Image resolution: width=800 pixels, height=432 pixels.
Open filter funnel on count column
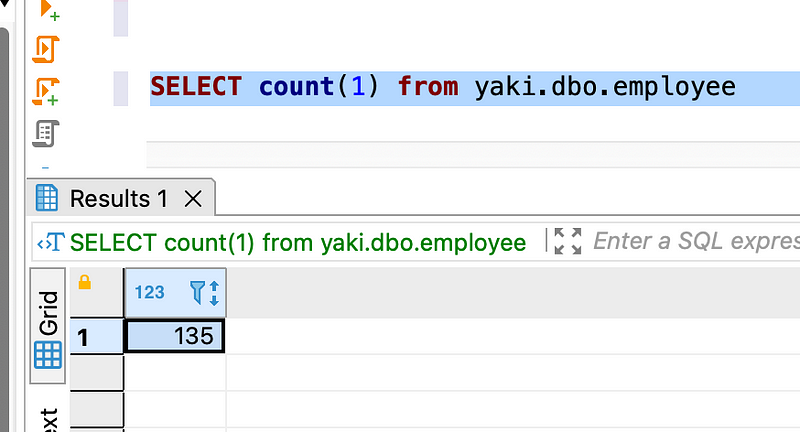(197, 292)
